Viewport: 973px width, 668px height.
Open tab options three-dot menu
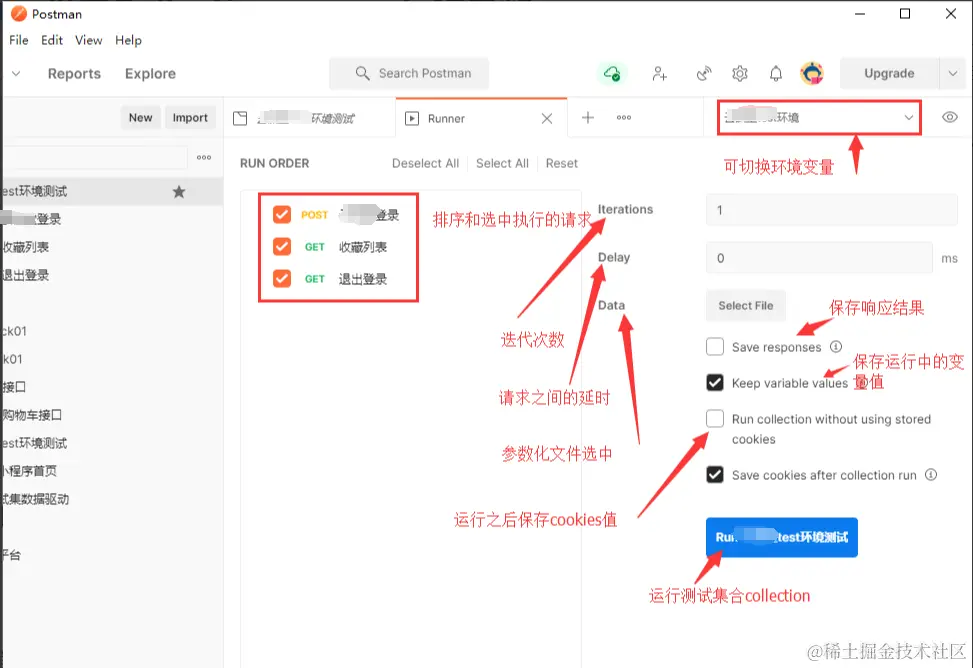click(624, 117)
